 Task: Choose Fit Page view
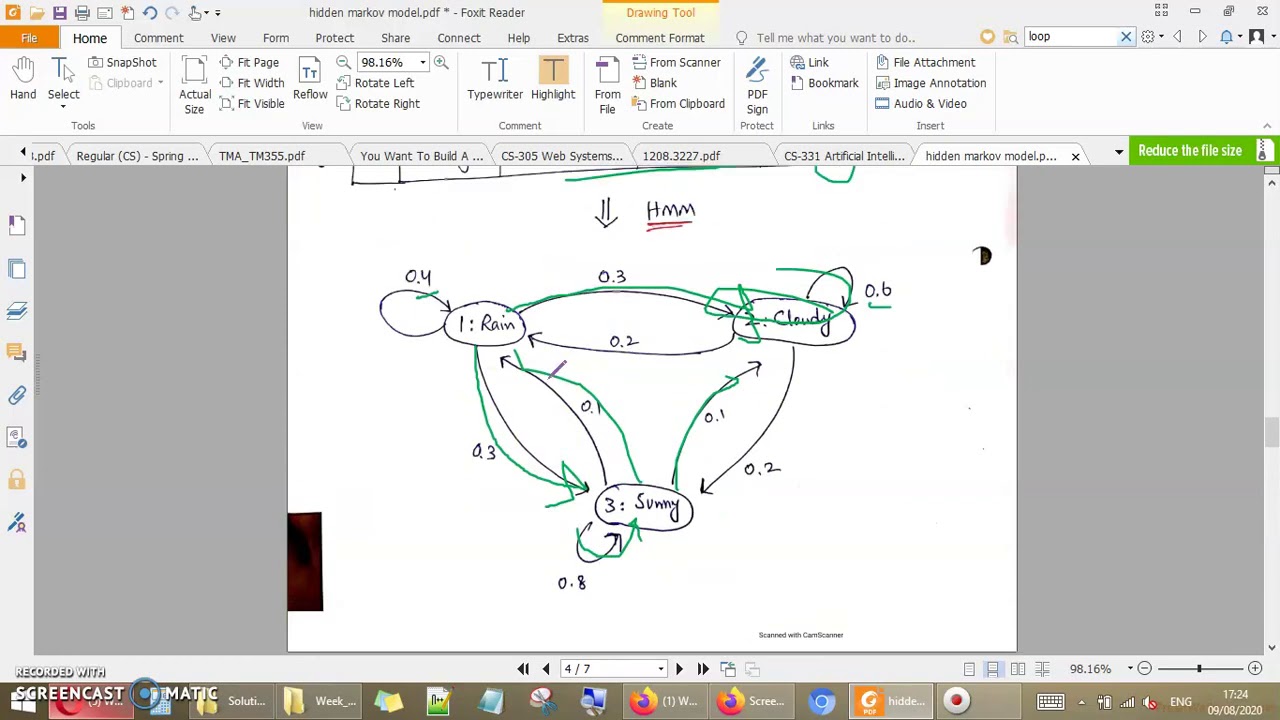pos(249,62)
